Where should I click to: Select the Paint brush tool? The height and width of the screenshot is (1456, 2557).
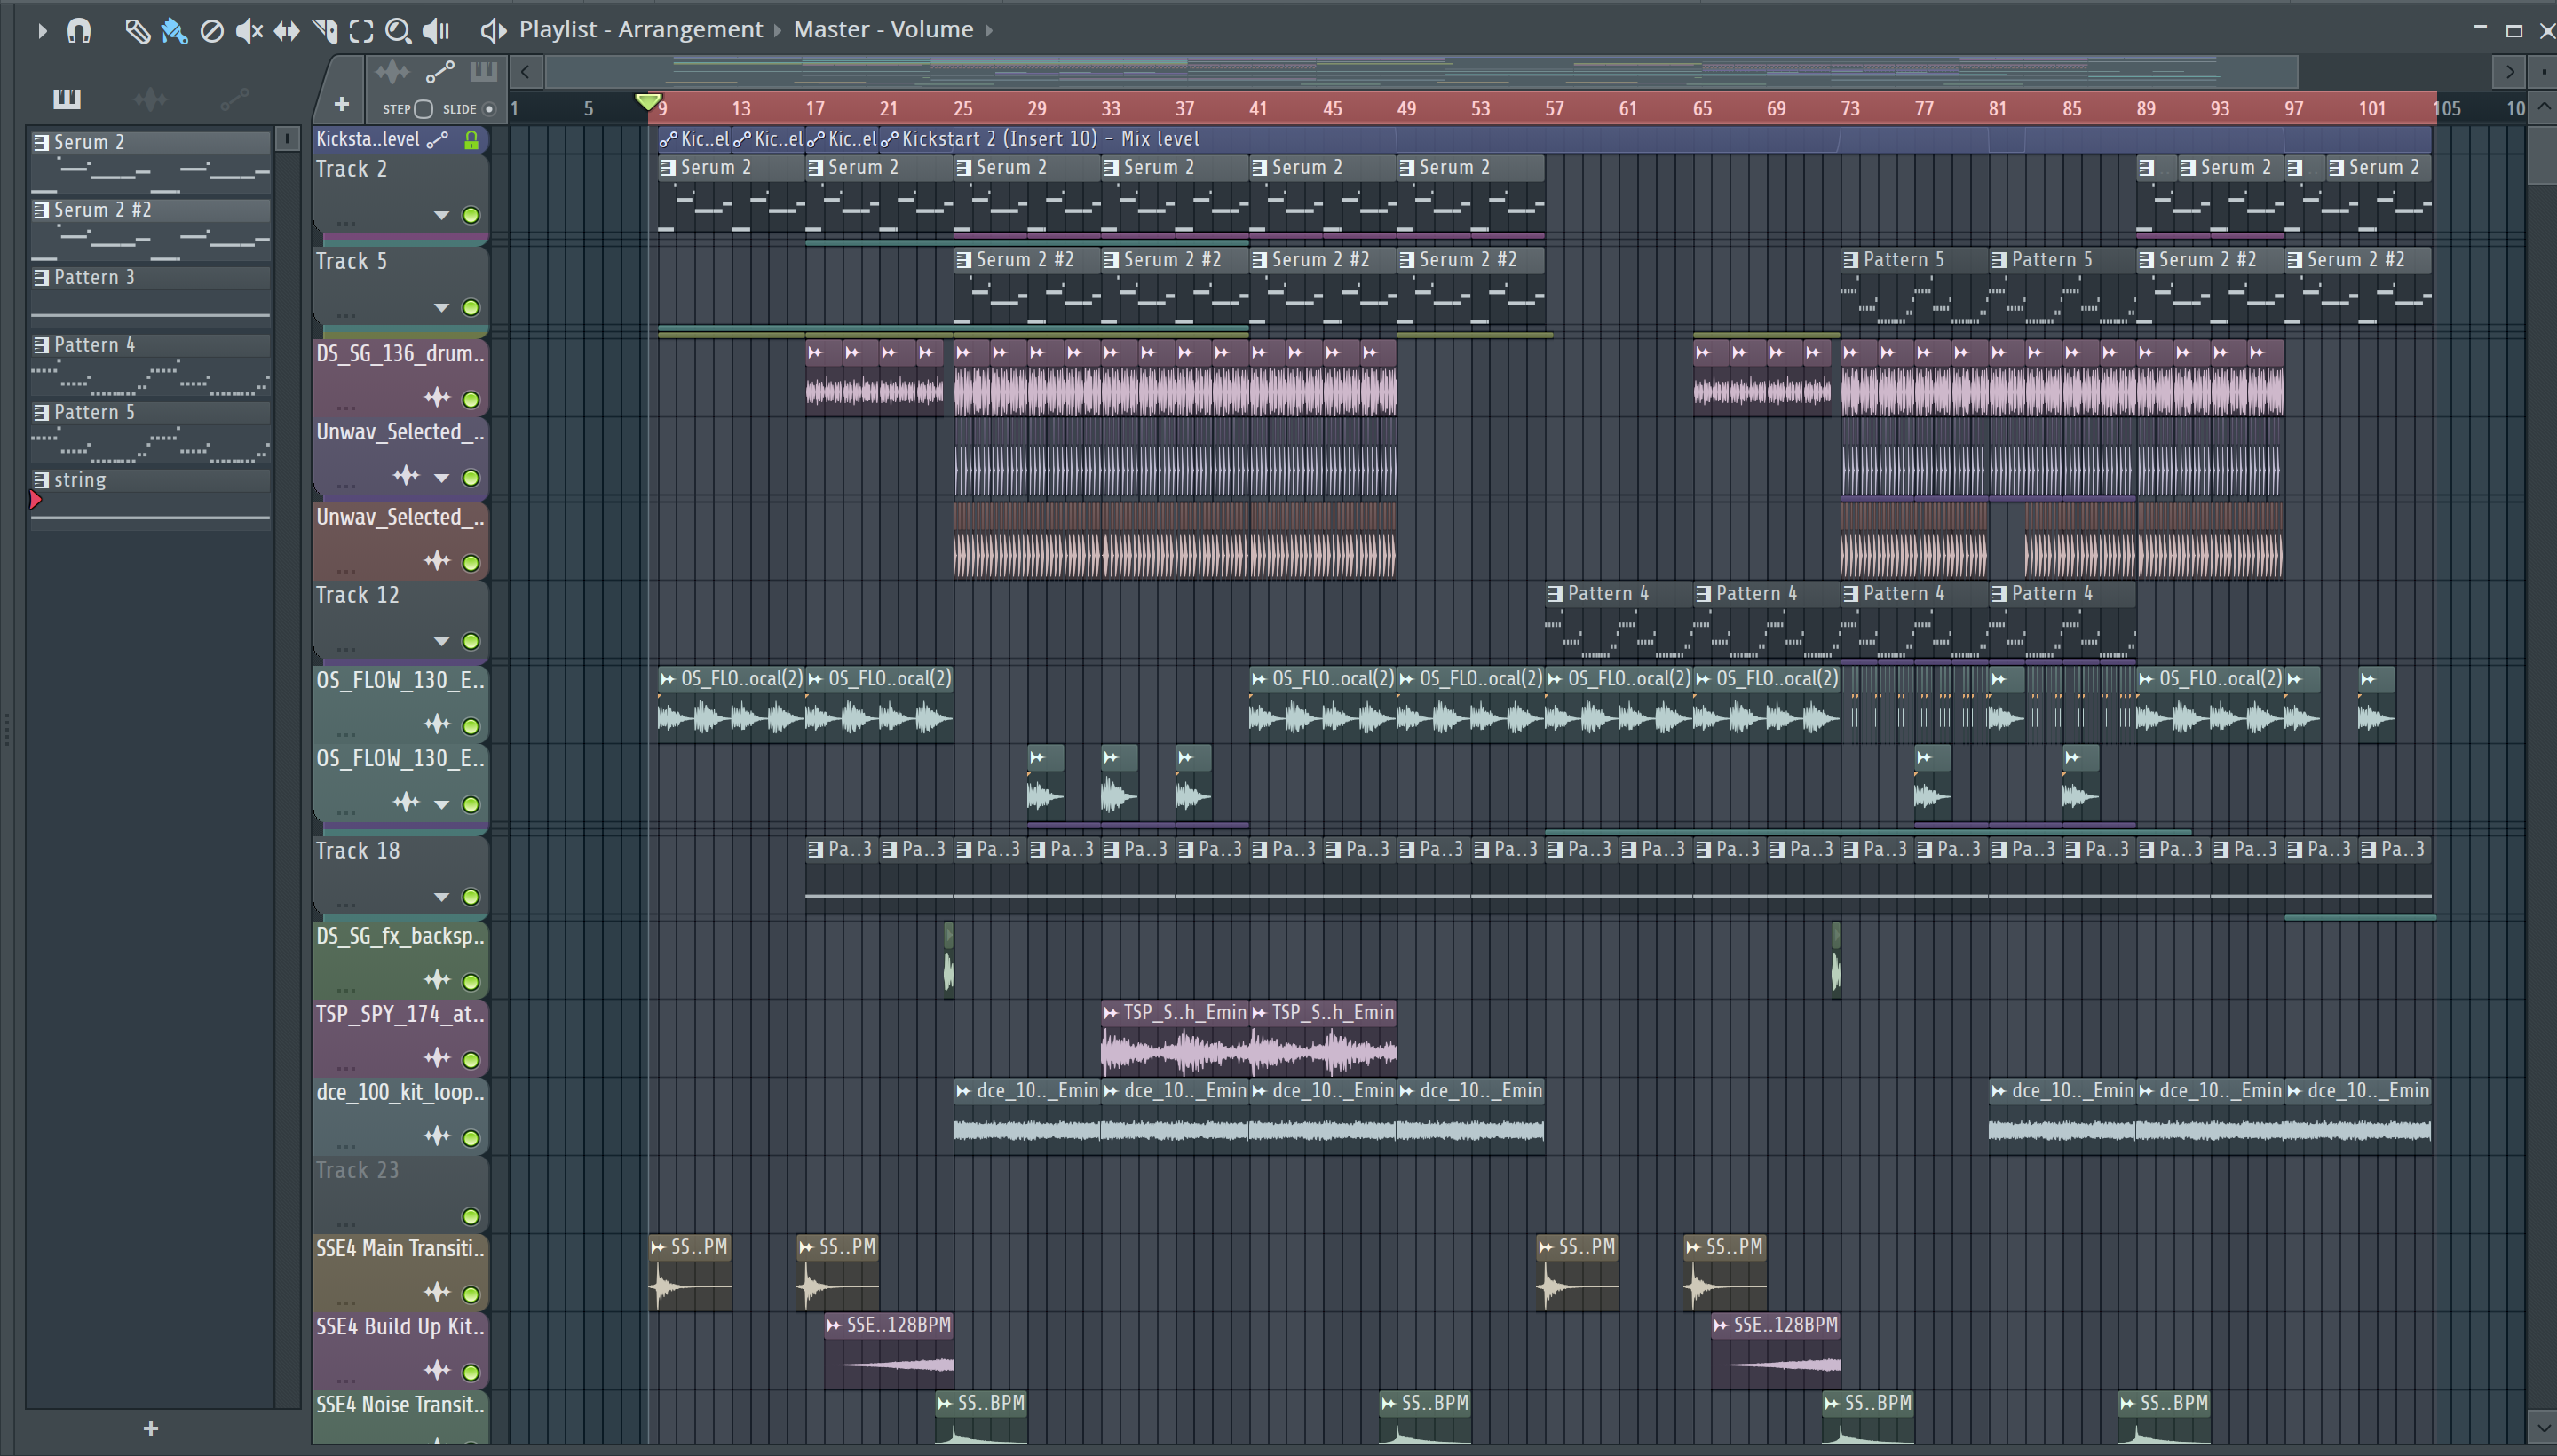pyautogui.click(x=174, y=31)
